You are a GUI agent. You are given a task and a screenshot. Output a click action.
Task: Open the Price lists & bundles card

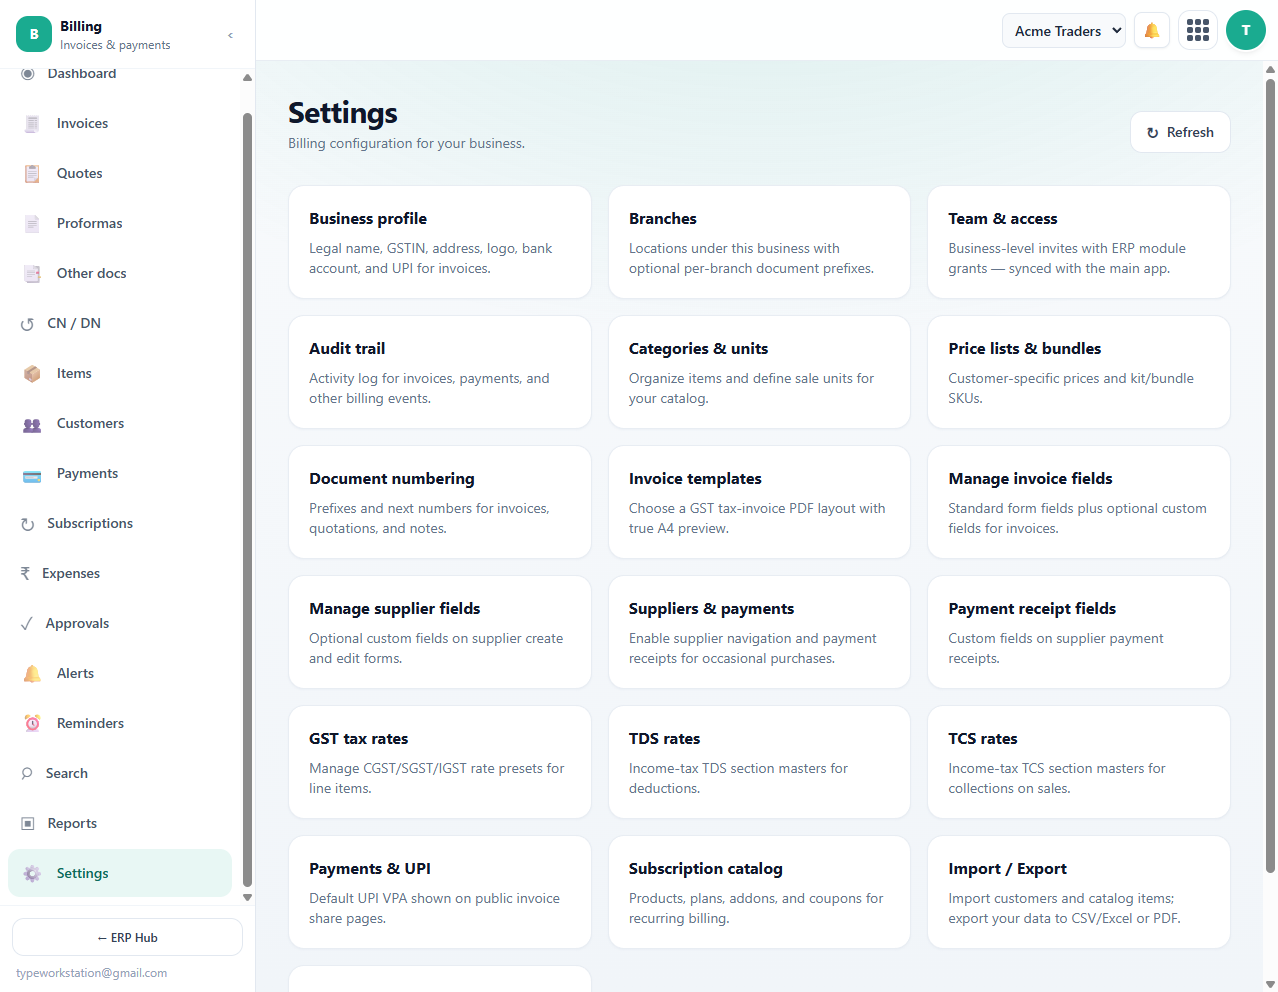(1079, 372)
